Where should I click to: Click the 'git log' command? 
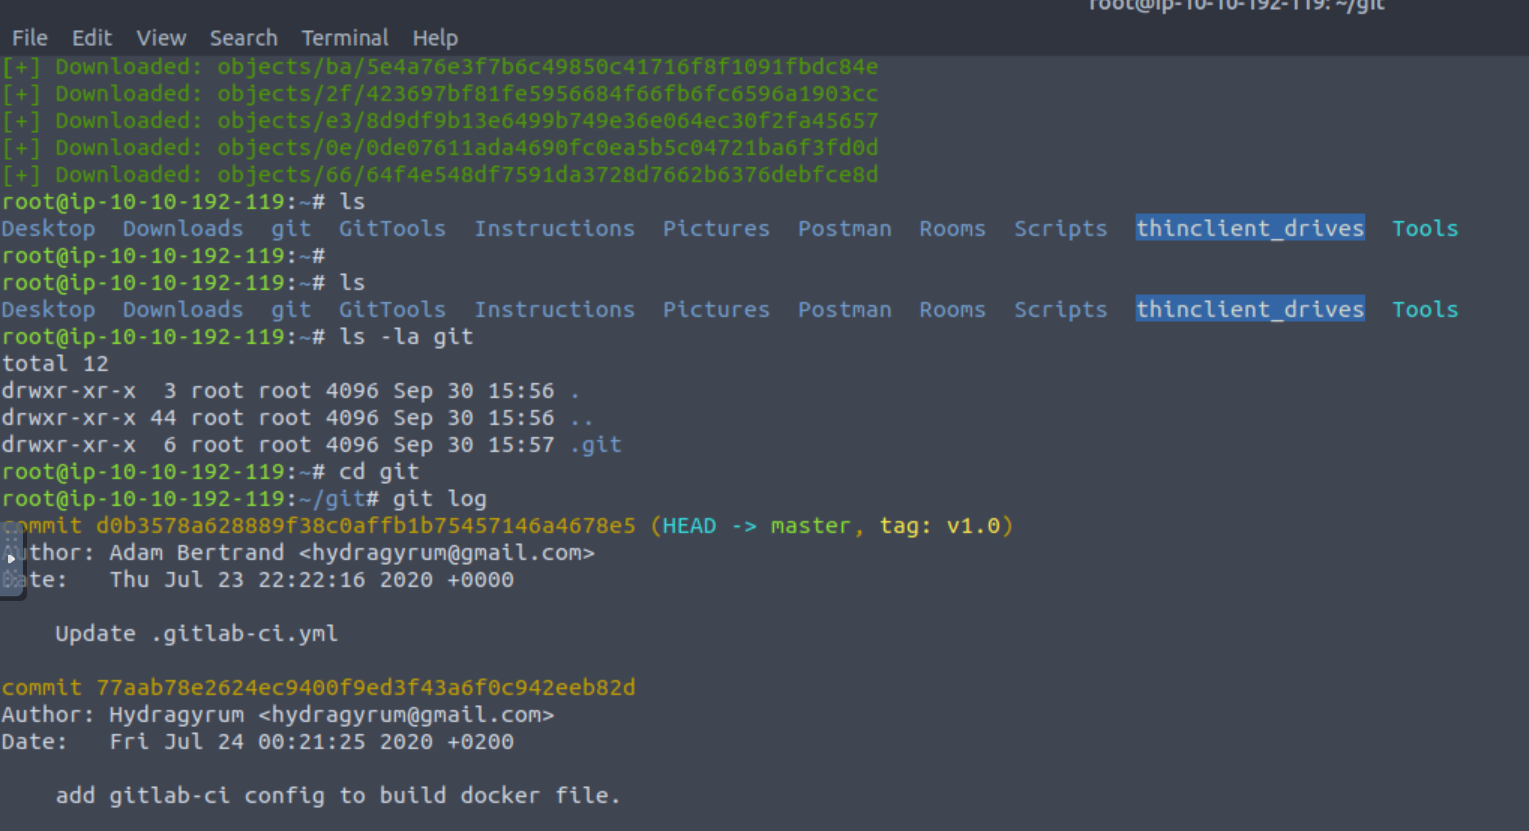[x=440, y=499]
